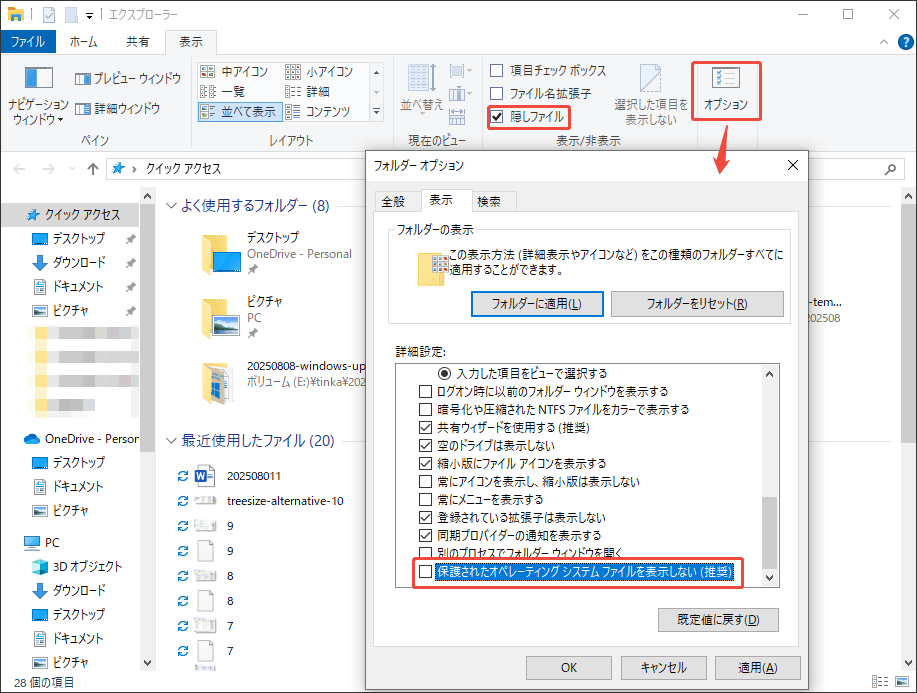Select 一覧 layout
917x693 pixels.
[222, 91]
